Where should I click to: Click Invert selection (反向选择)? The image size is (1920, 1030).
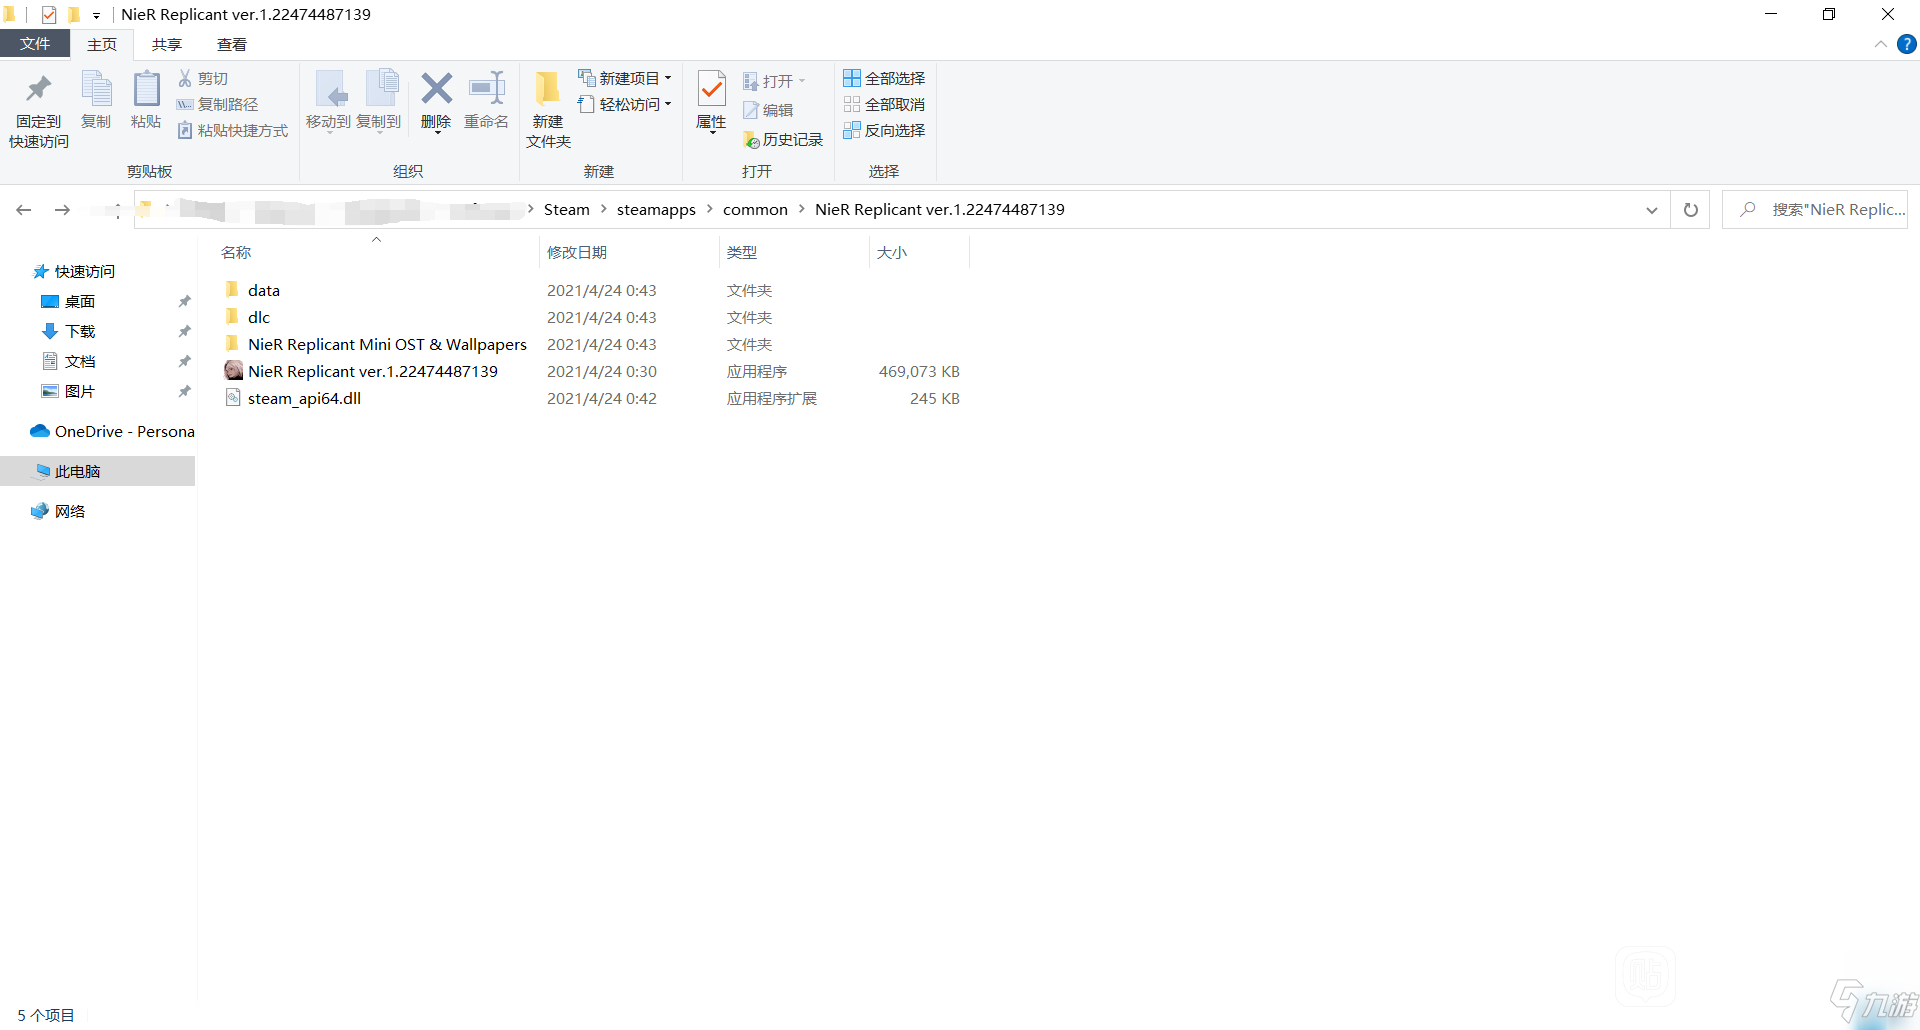pos(884,131)
